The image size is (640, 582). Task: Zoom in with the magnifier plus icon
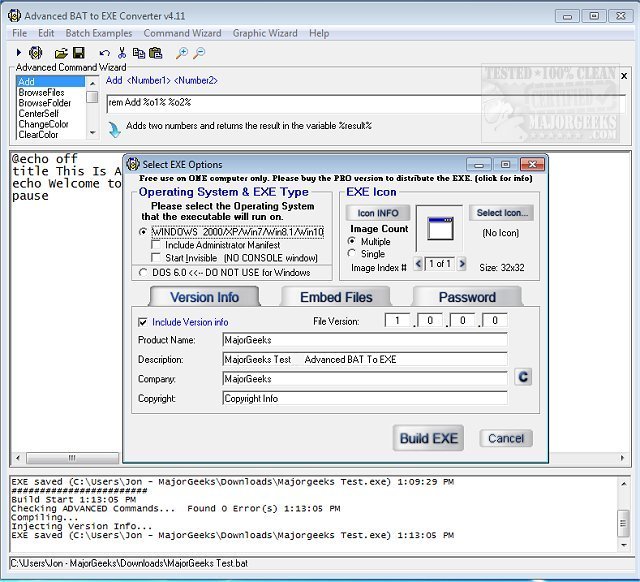[182, 53]
